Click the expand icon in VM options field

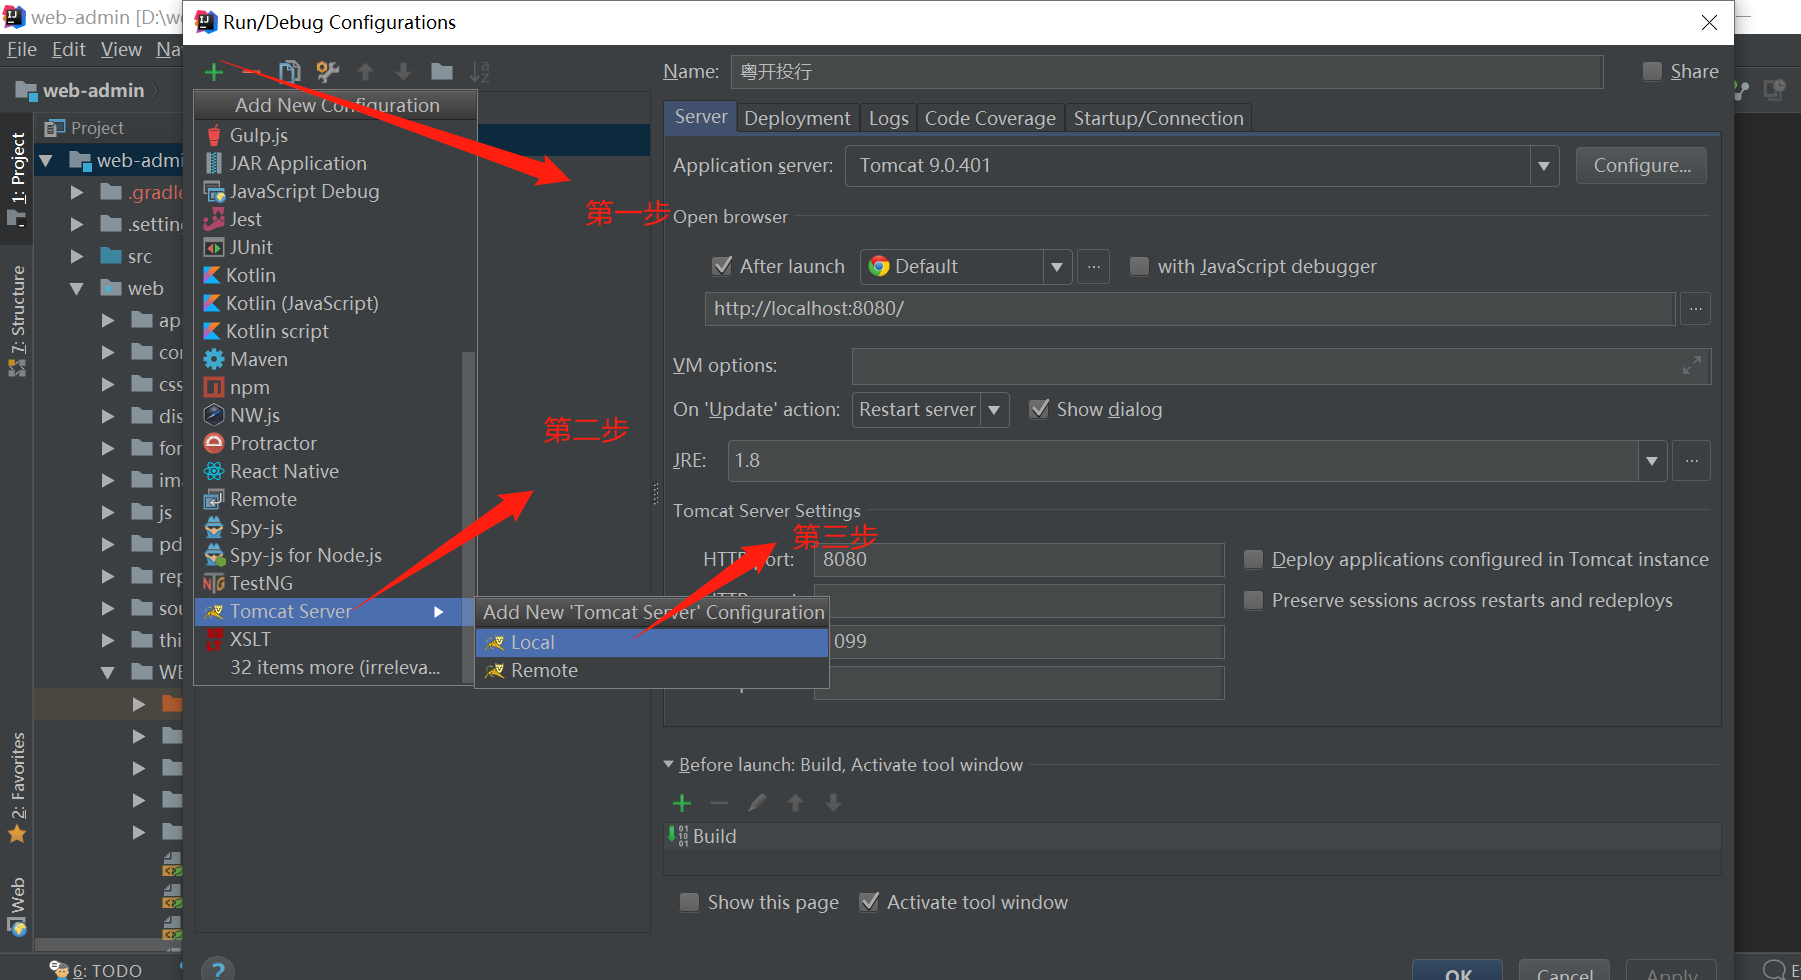click(x=1691, y=366)
